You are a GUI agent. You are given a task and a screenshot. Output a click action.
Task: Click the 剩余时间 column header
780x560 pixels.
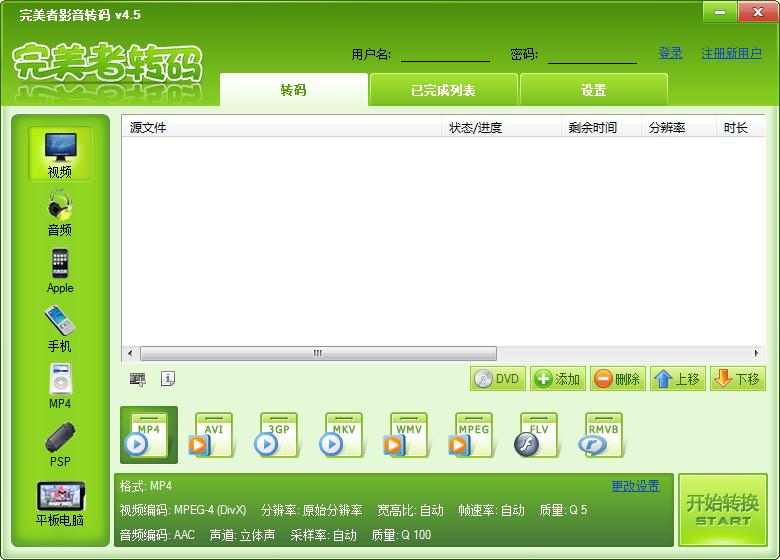tap(601, 128)
